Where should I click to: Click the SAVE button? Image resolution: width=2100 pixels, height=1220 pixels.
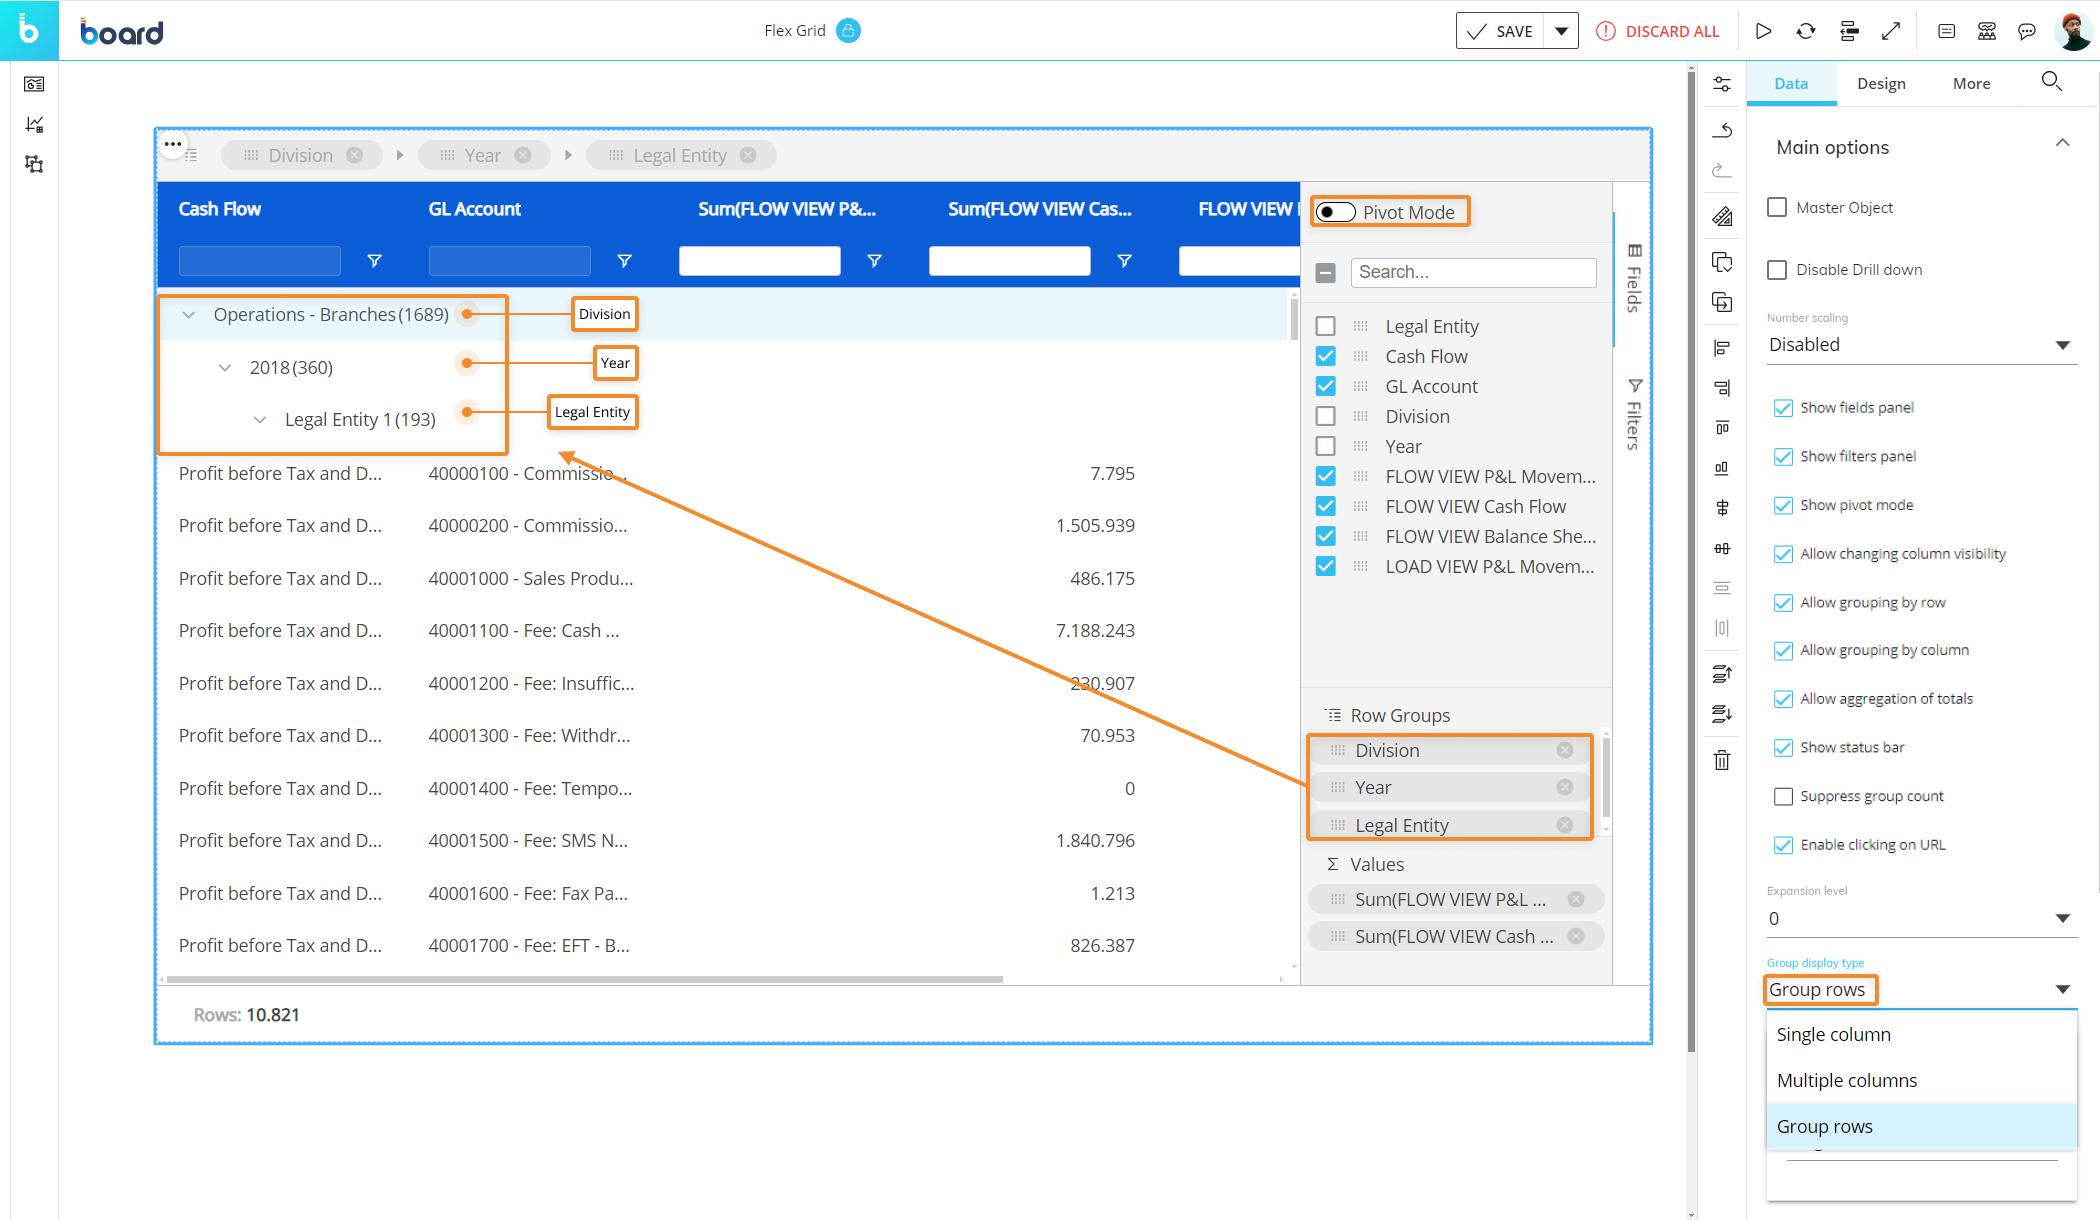[x=1505, y=29]
